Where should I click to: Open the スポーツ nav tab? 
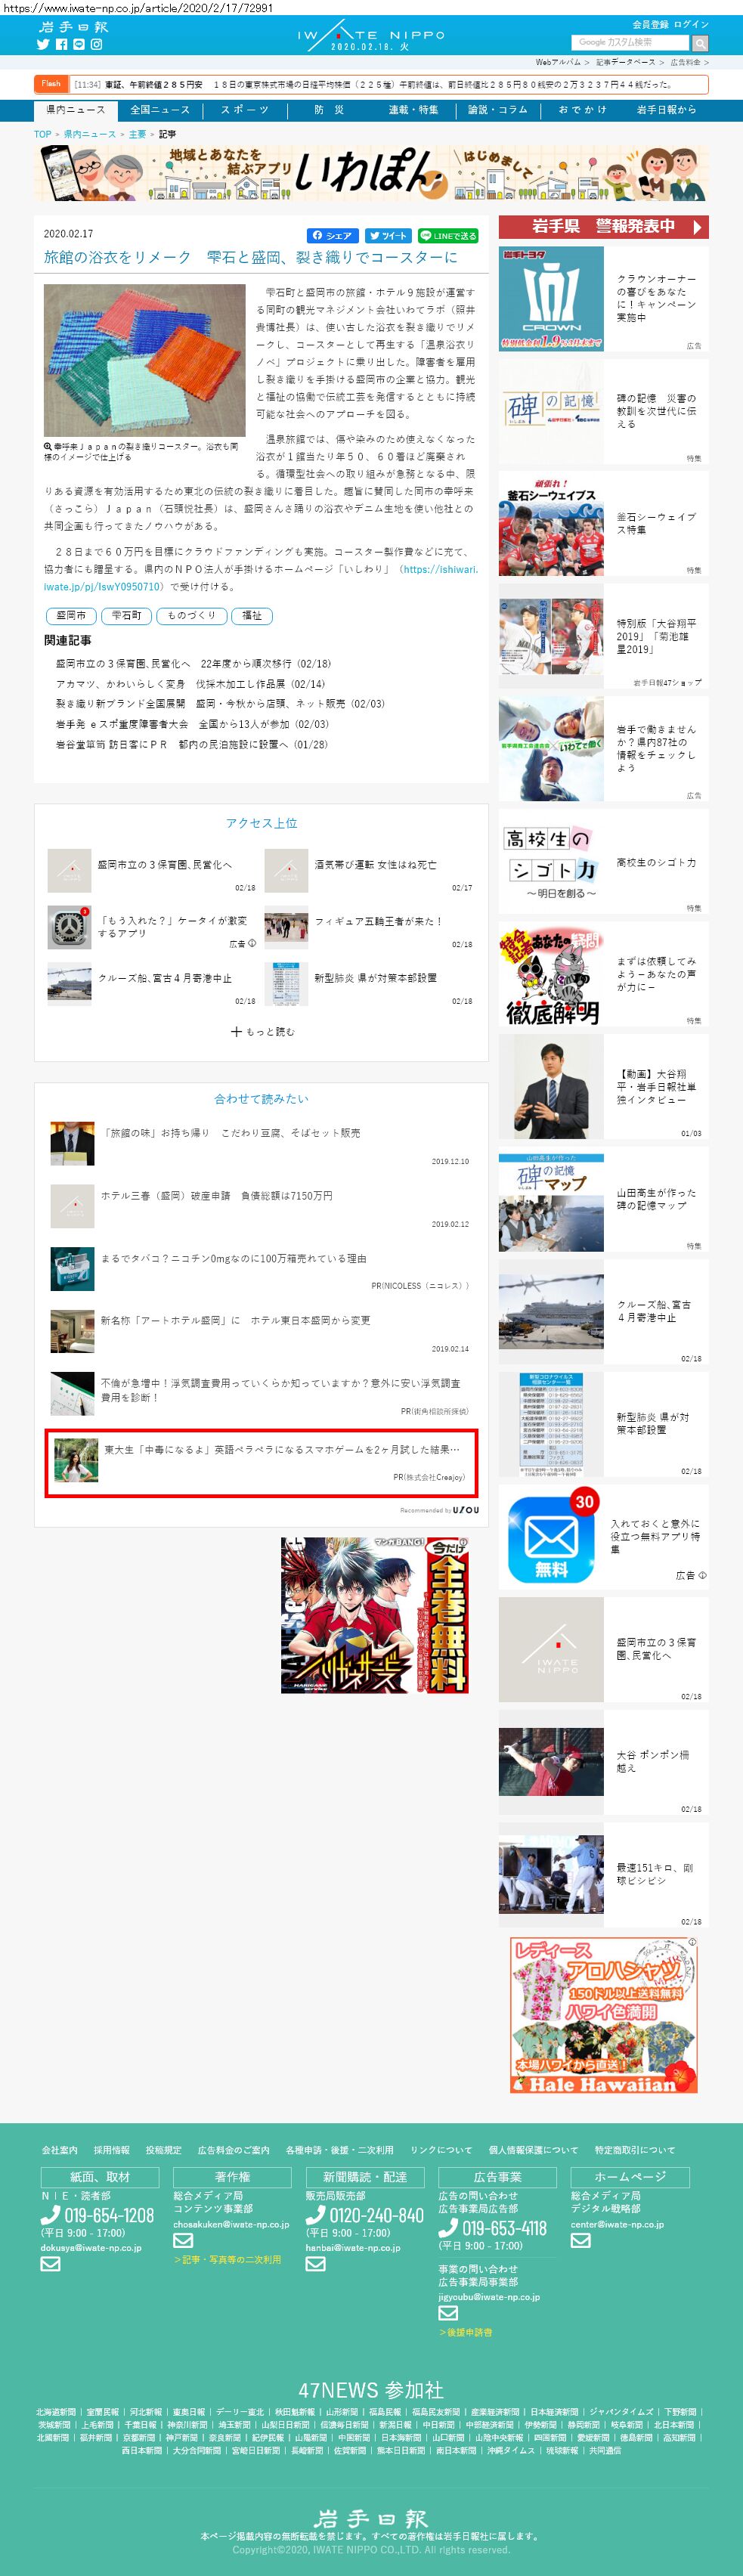pyautogui.click(x=245, y=110)
